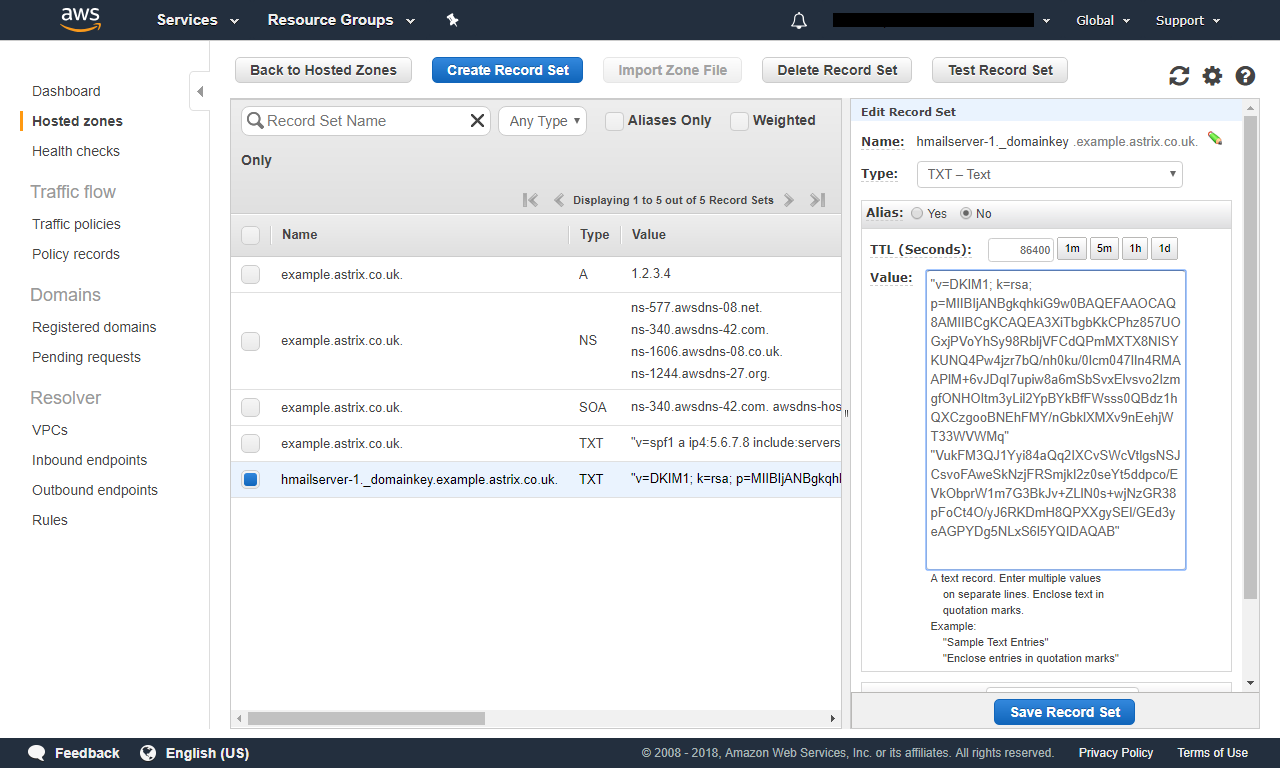Open Traffic policies in sidebar
This screenshot has height=768, width=1280.
tap(76, 224)
